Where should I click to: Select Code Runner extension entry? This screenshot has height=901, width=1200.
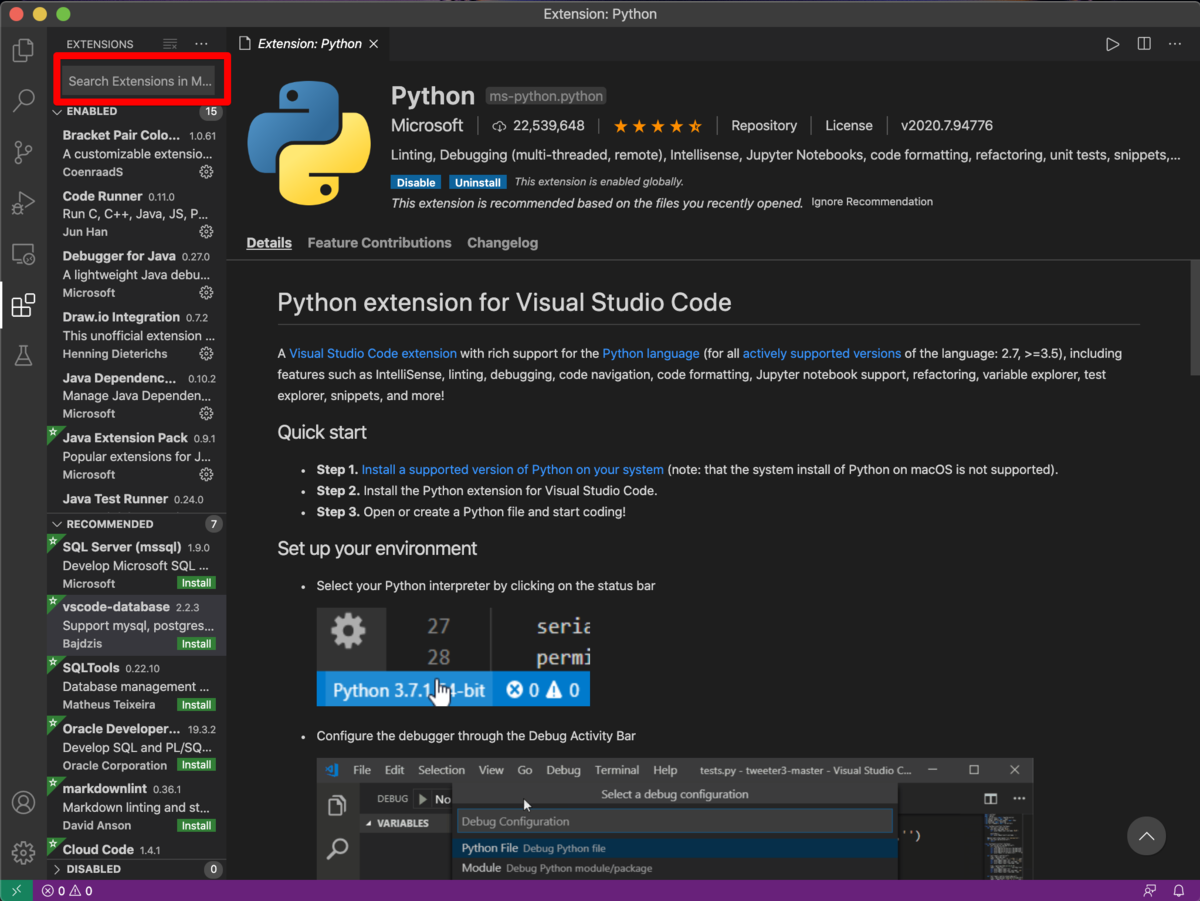point(136,214)
